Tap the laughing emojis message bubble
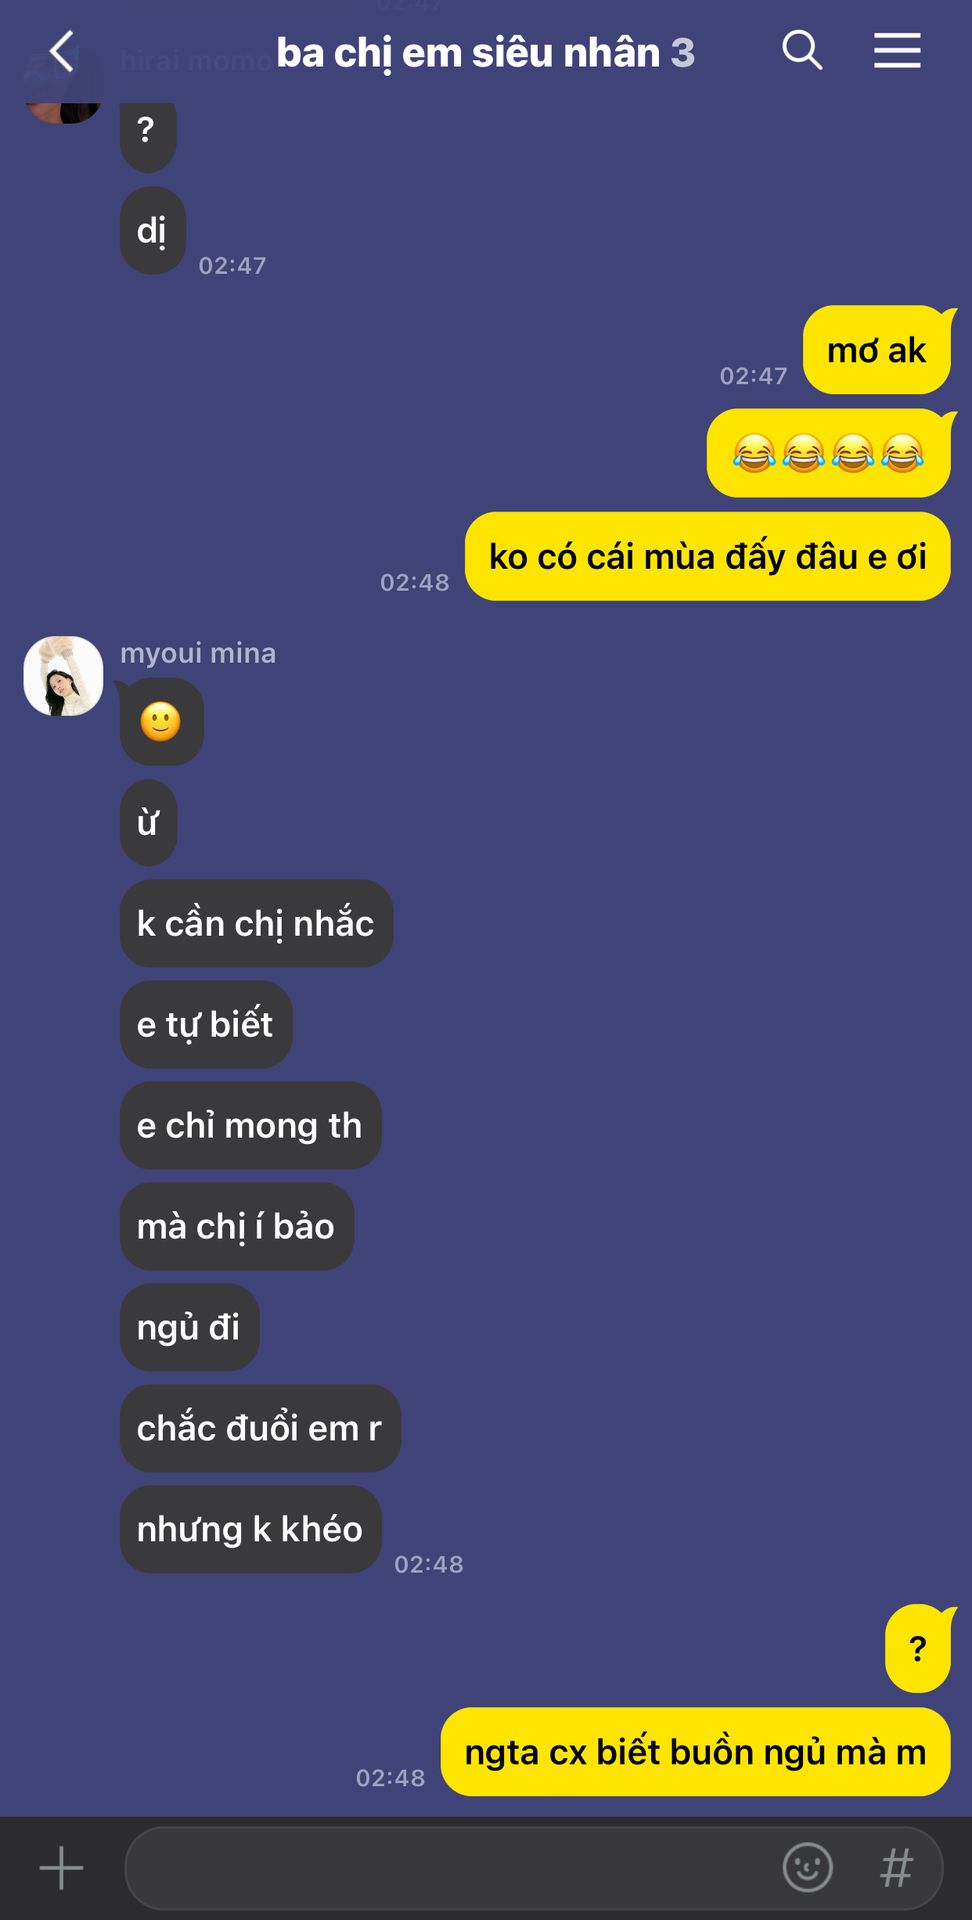972x1920 pixels. pyautogui.click(x=829, y=453)
